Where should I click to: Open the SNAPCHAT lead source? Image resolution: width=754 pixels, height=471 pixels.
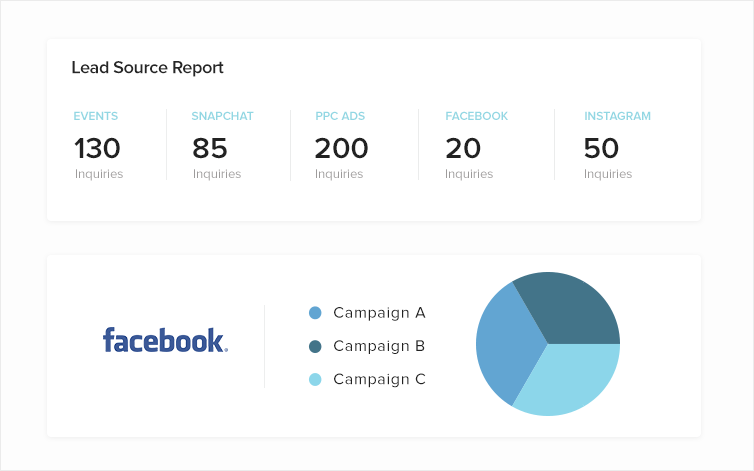tap(222, 116)
